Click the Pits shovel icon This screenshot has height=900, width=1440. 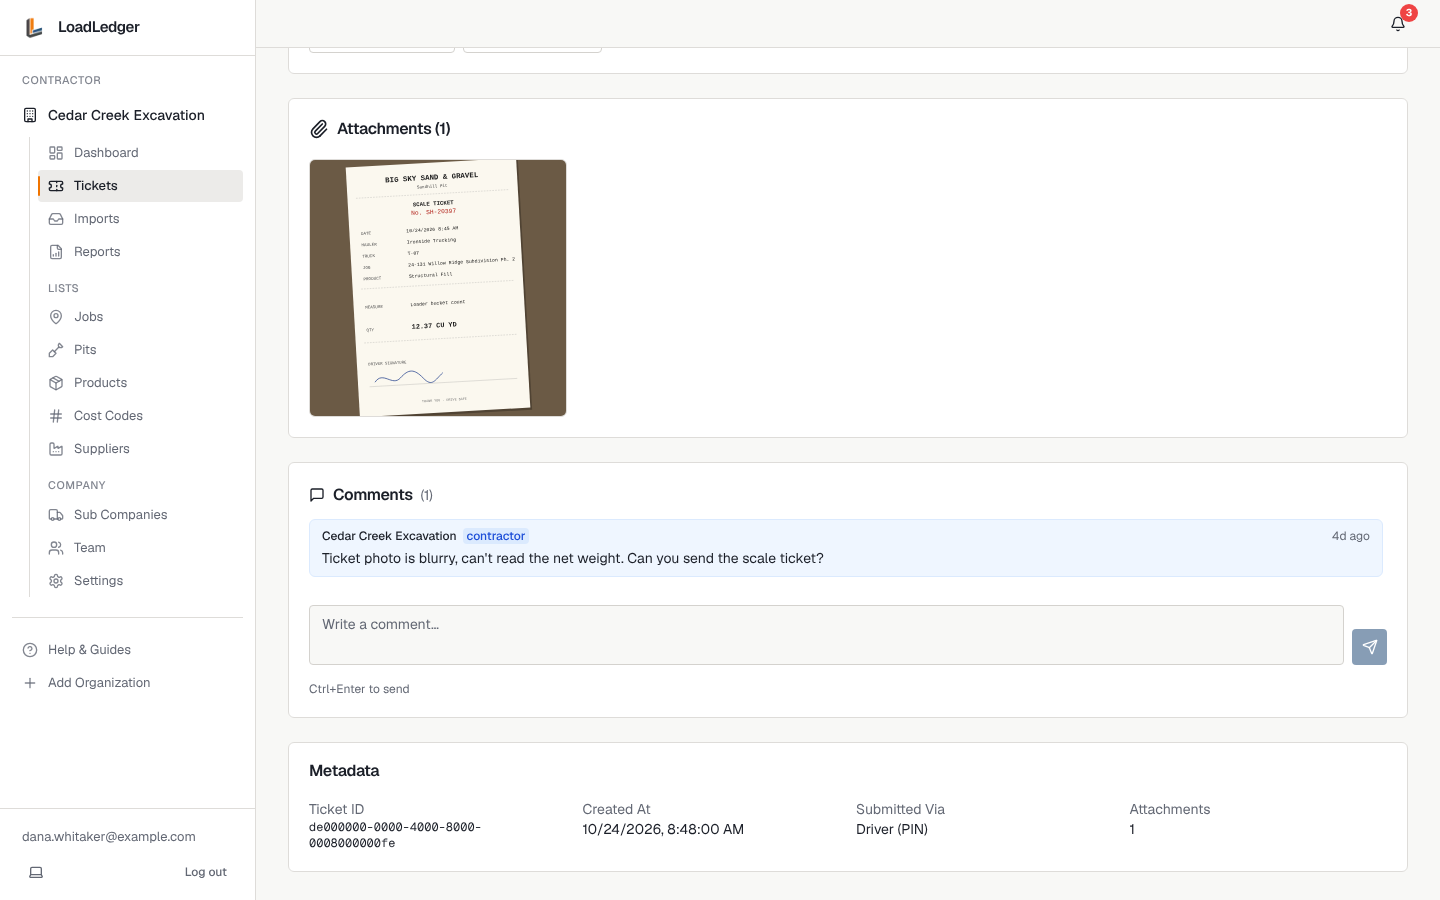coord(56,350)
